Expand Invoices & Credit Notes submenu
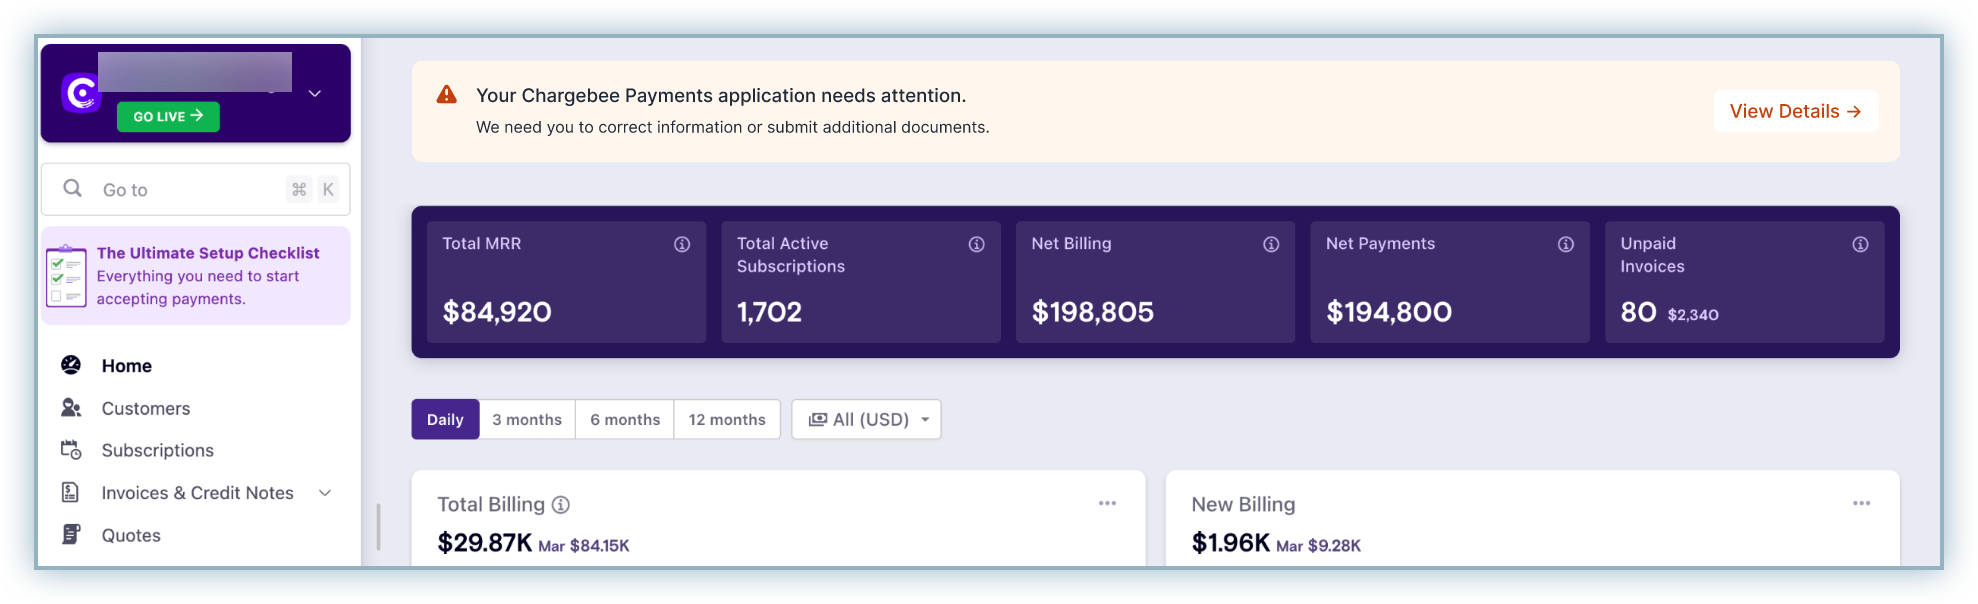 point(325,493)
